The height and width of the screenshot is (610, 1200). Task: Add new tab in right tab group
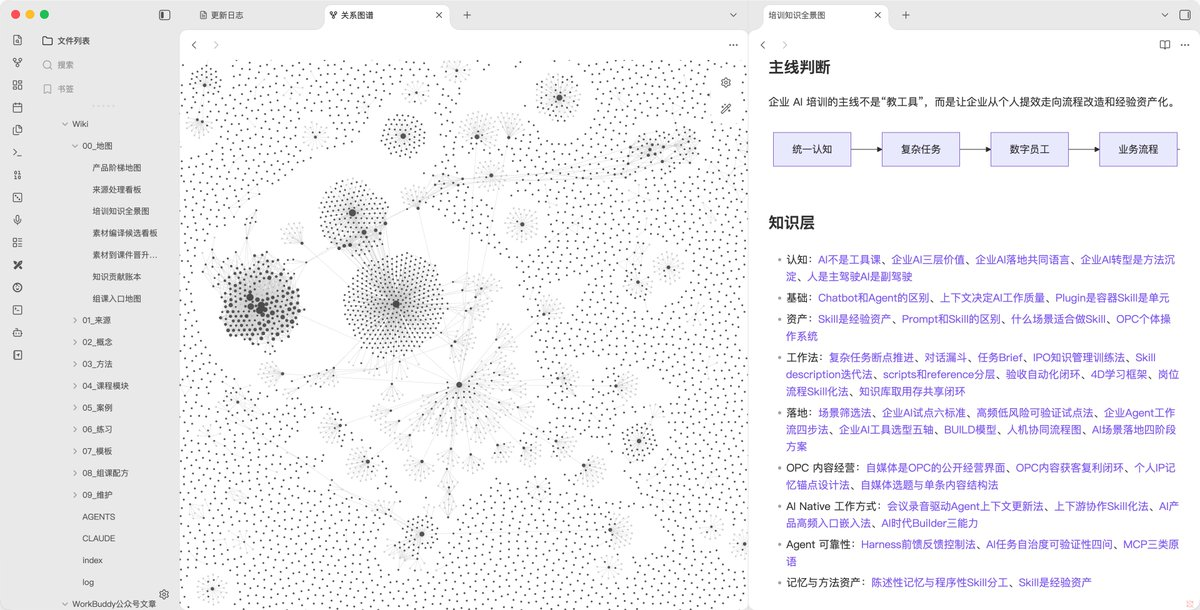[x=905, y=15]
